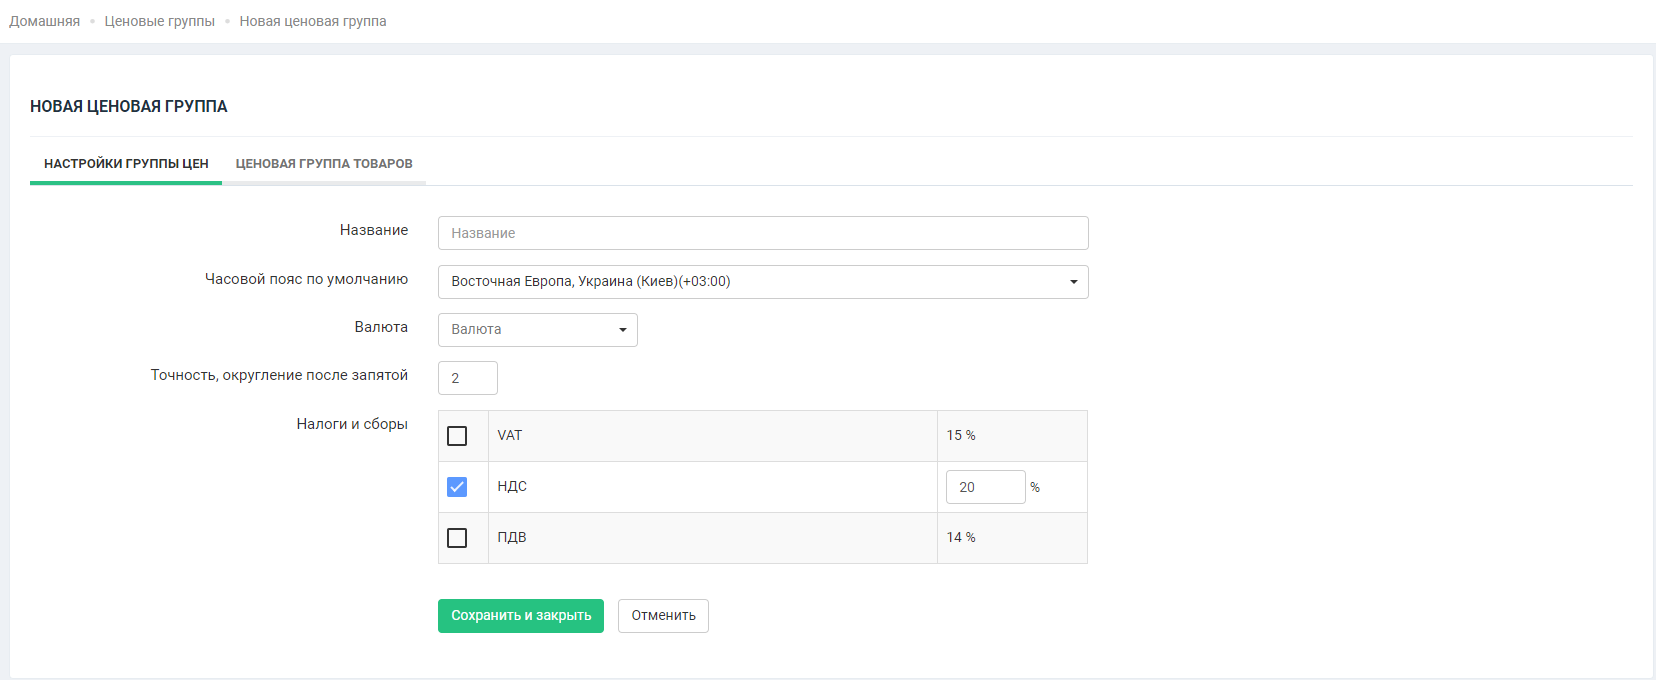The width and height of the screenshot is (1656, 680).
Task: Click the 14 % rate of ПДВ
Action: [x=961, y=538]
